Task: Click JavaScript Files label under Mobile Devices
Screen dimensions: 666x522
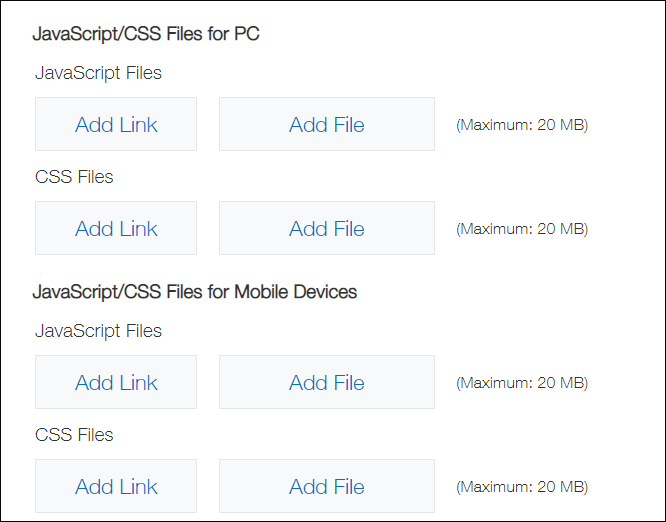Action: [98, 330]
